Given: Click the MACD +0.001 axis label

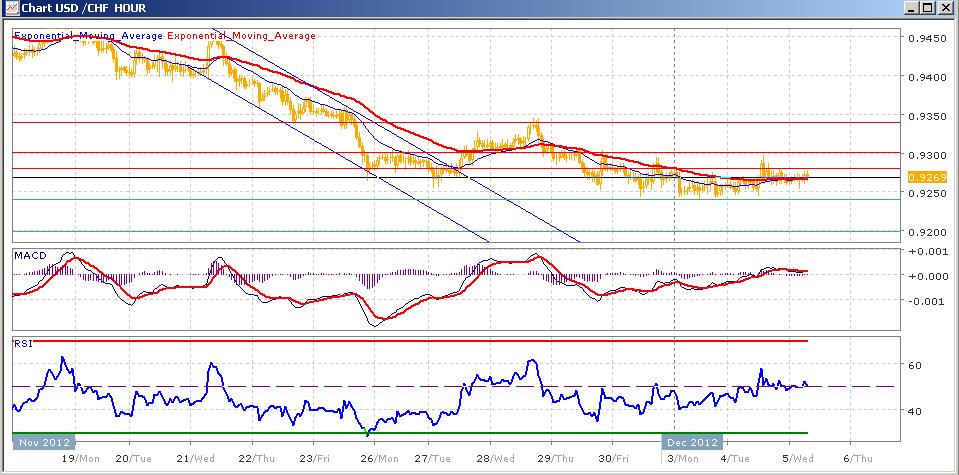Looking at the screenshot, I should (924, 250).
